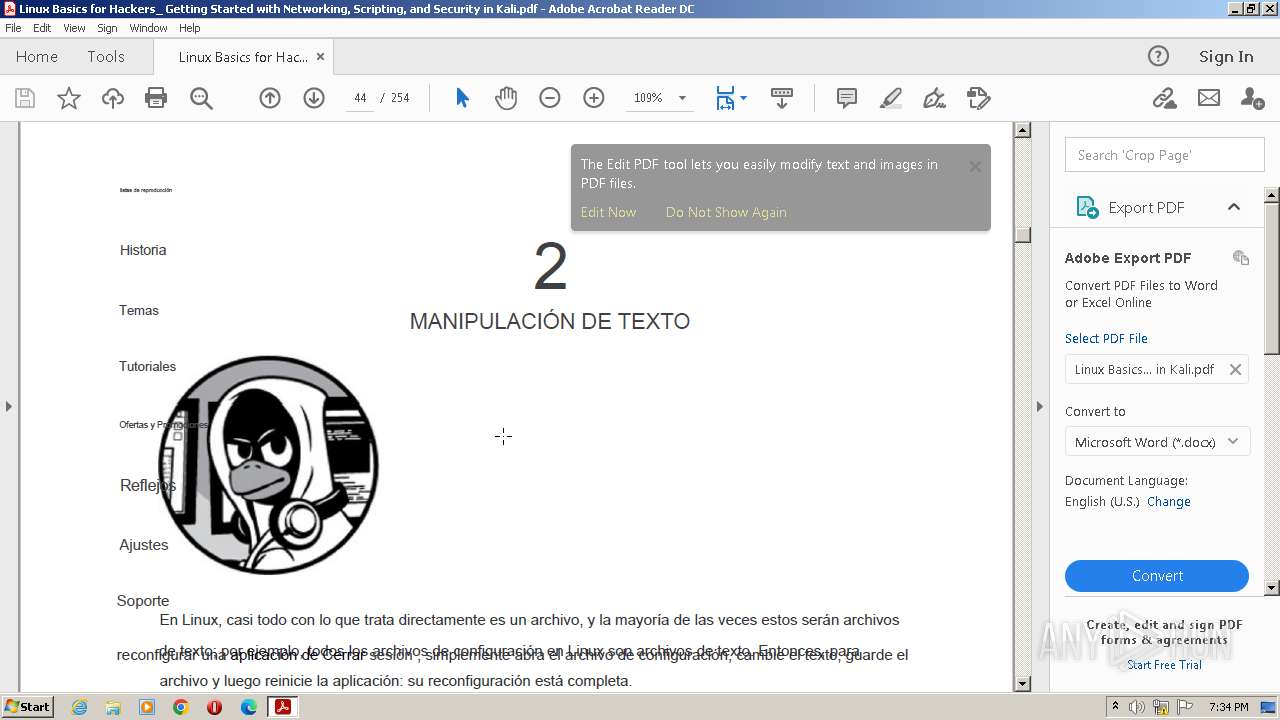Image resolution: width=1280 pixels, height=720 pixels.
Task: Open the Help question mark icon
Action: pyautogui.click(x=1158, y=56)
